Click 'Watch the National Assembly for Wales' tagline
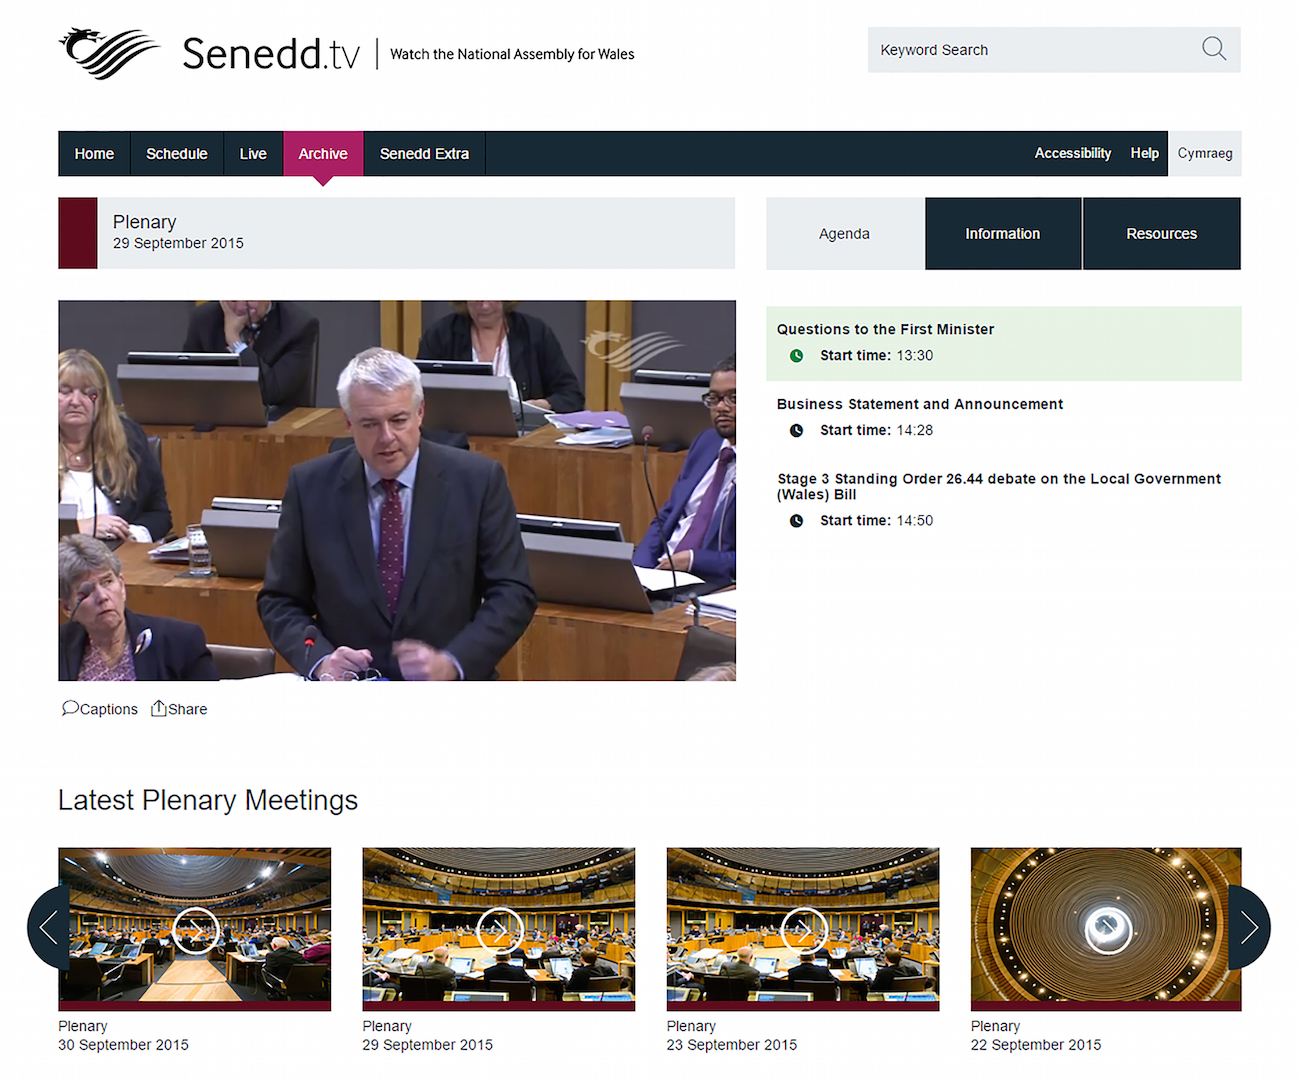 (x=512, y=54)
